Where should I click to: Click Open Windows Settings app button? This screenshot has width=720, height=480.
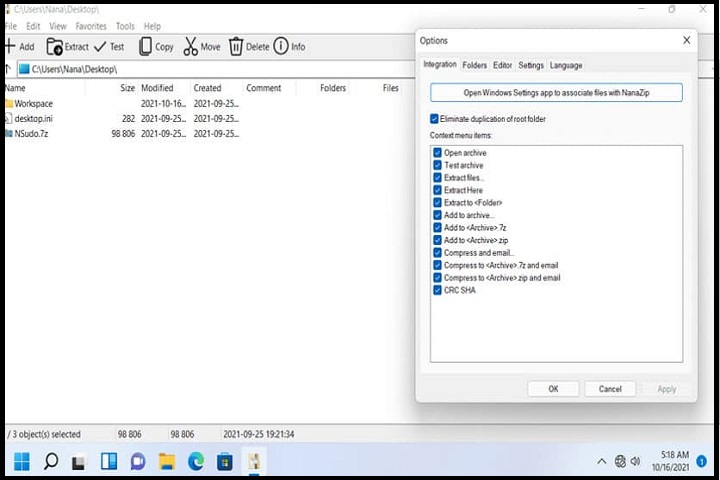click(556, 92)
